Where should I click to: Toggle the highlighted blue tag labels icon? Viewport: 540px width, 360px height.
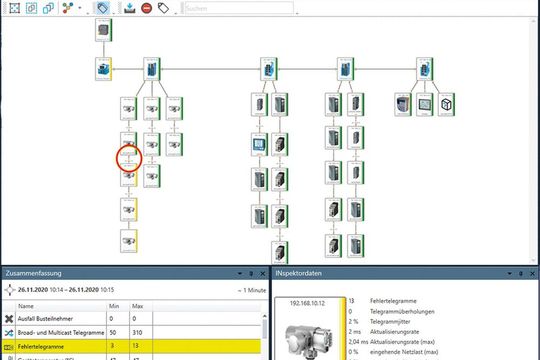tap(103, 8)
